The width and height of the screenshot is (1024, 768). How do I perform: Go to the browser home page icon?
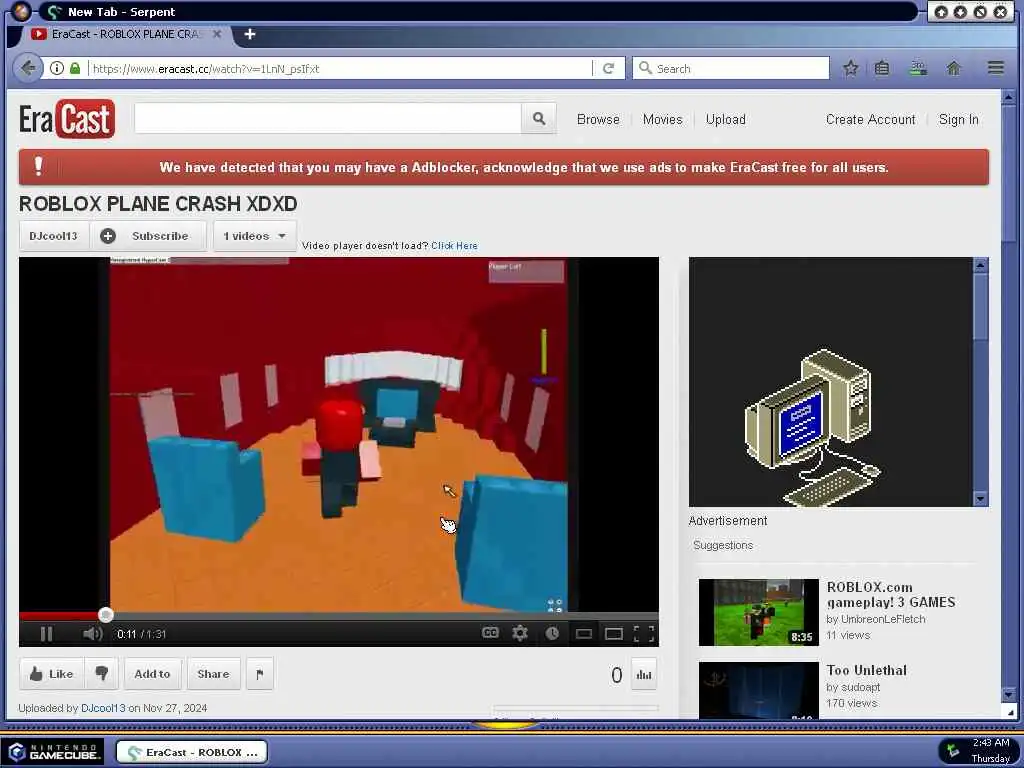953,68
